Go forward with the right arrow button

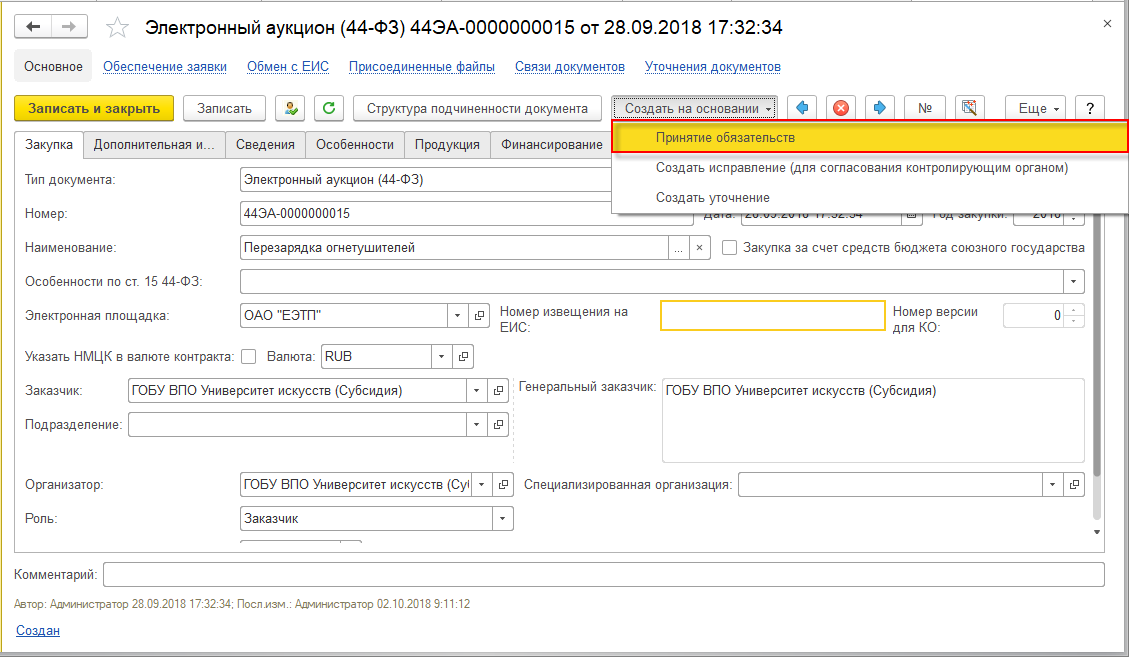pos(69,27)
